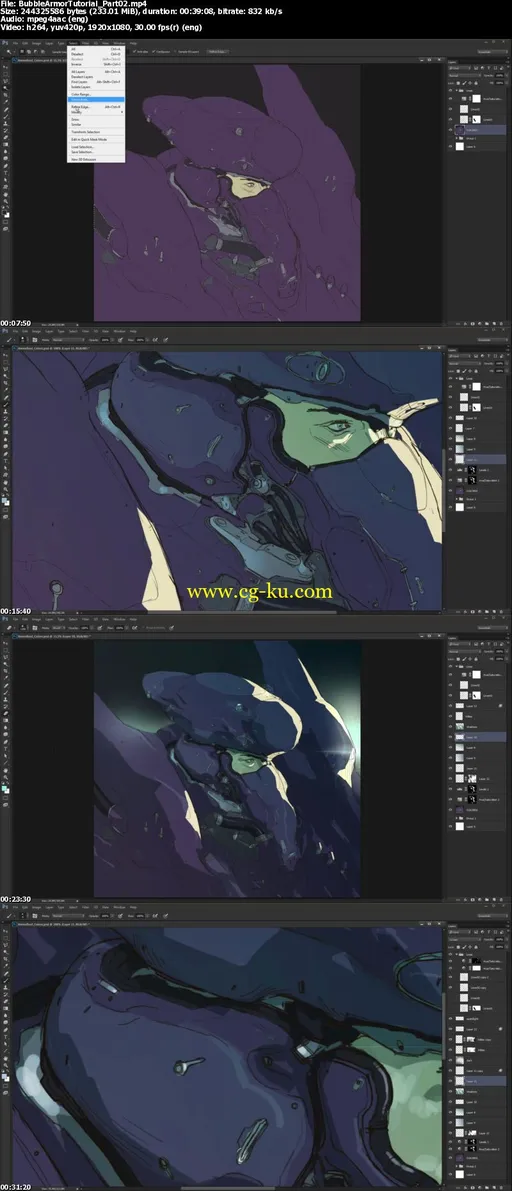Select Crop tool in the 00:07:50 frame

point(5,95)
